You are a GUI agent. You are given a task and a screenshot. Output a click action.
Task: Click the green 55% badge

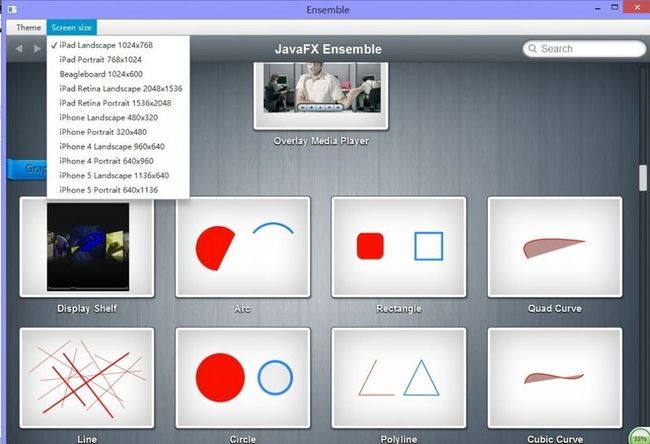[x=640, y=437]
